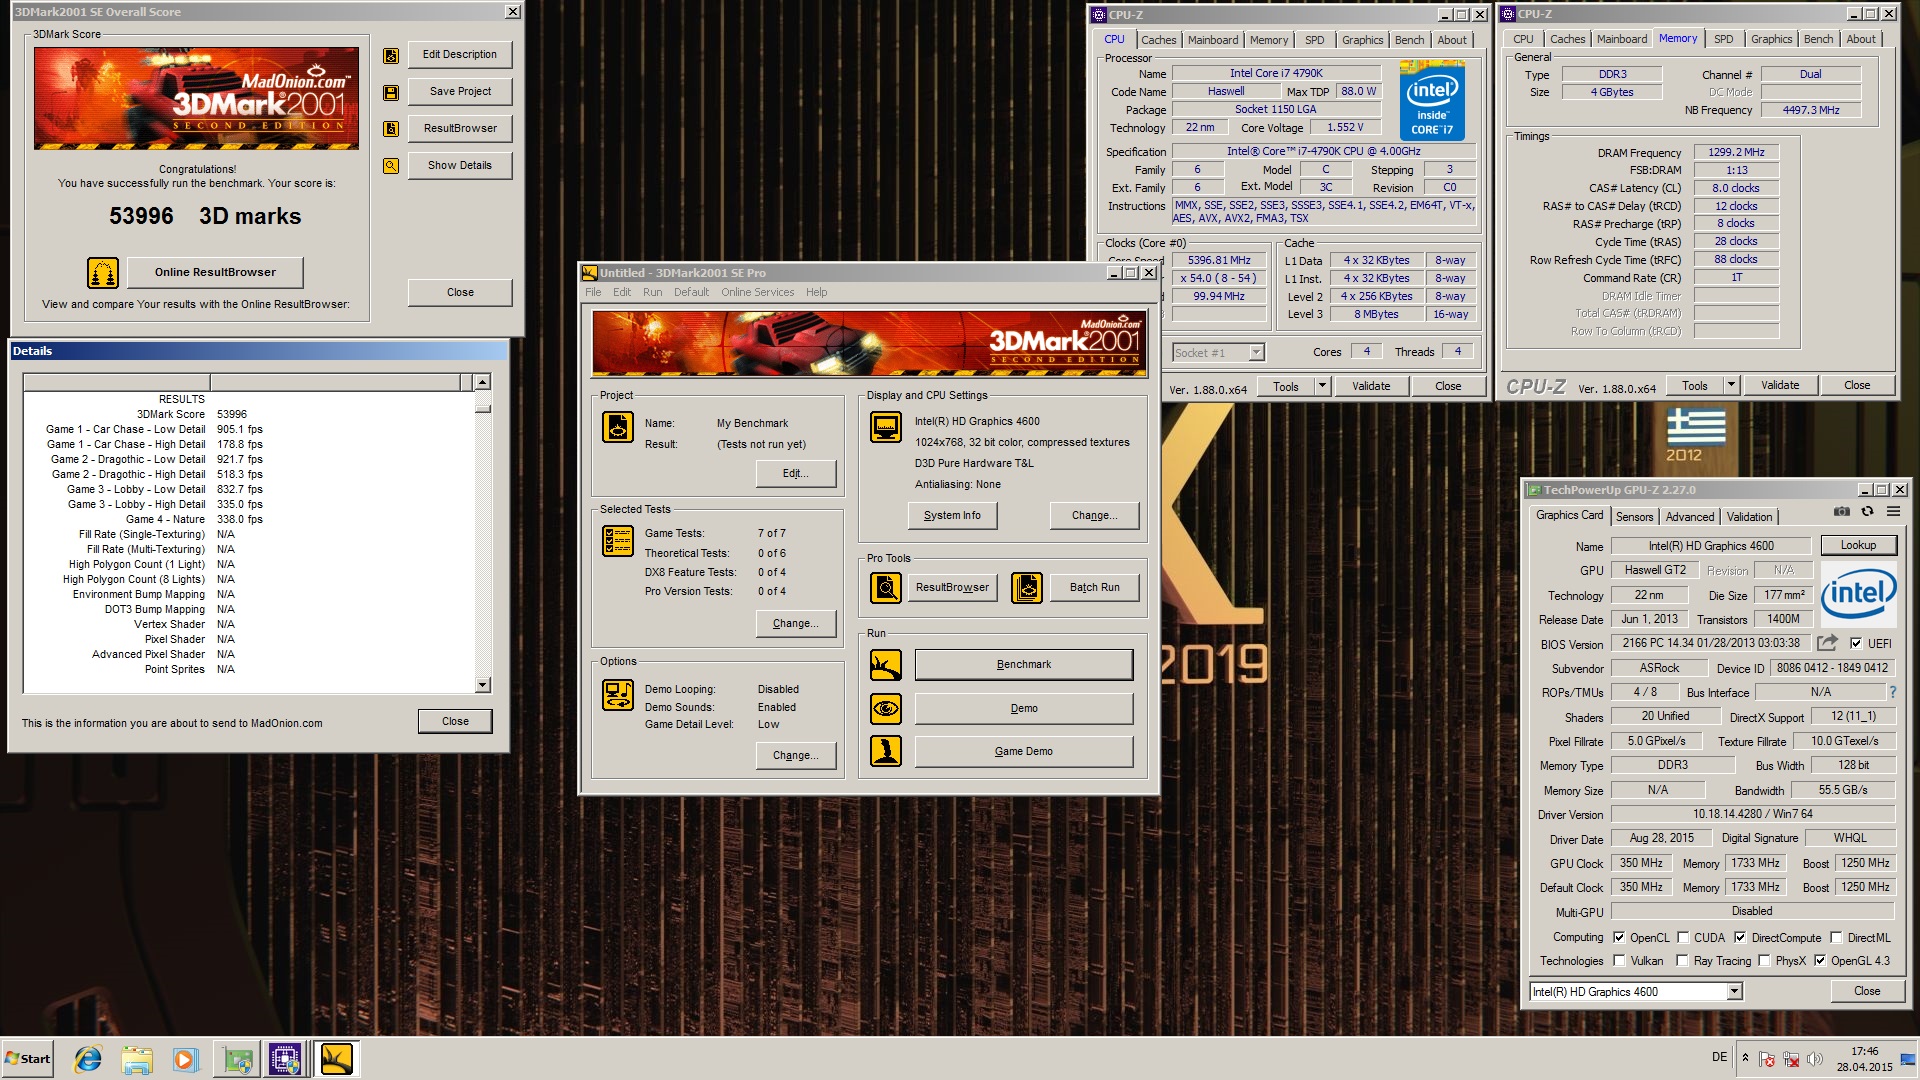The image size is (1920, 1080).
Task: Click the Save Project floppy icon
Action: pos(391,92)
